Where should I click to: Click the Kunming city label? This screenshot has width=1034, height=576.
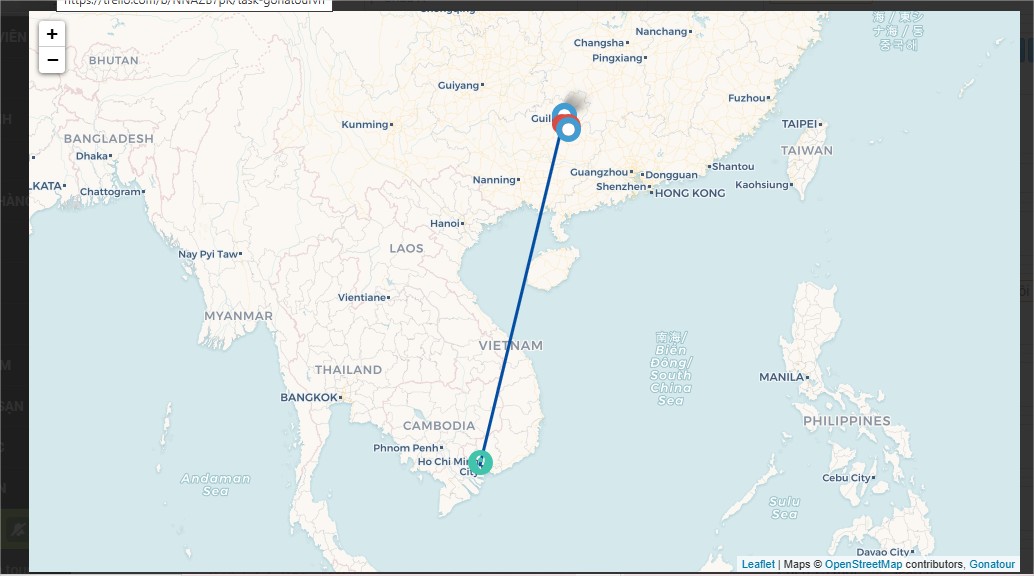tap(365, 125)
